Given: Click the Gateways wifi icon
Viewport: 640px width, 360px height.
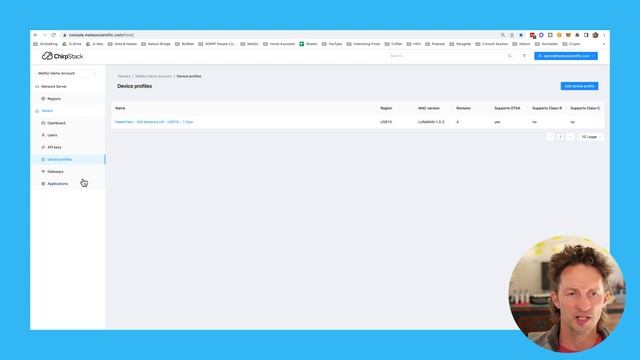Looking at the screenshot, I should point(43,172).
